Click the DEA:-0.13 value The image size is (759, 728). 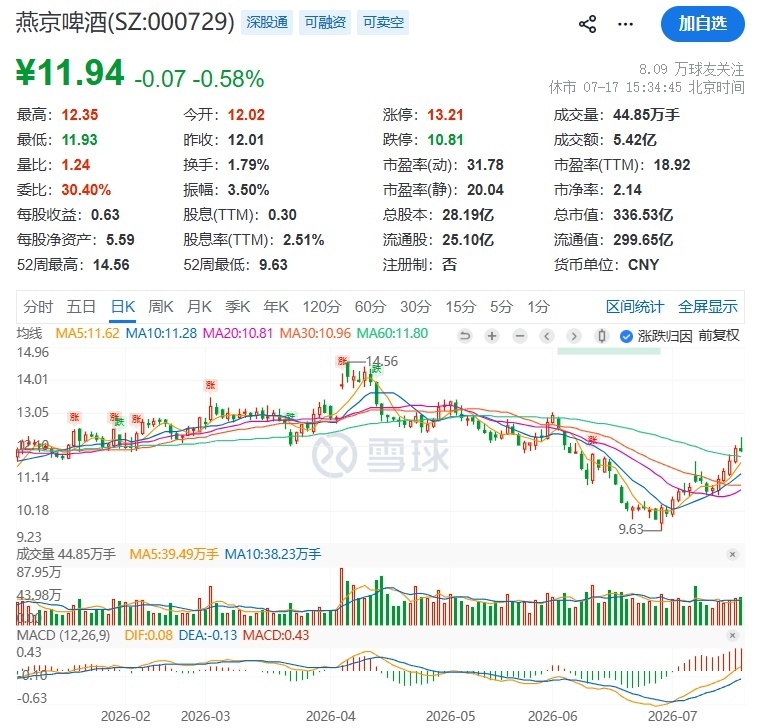208,635
